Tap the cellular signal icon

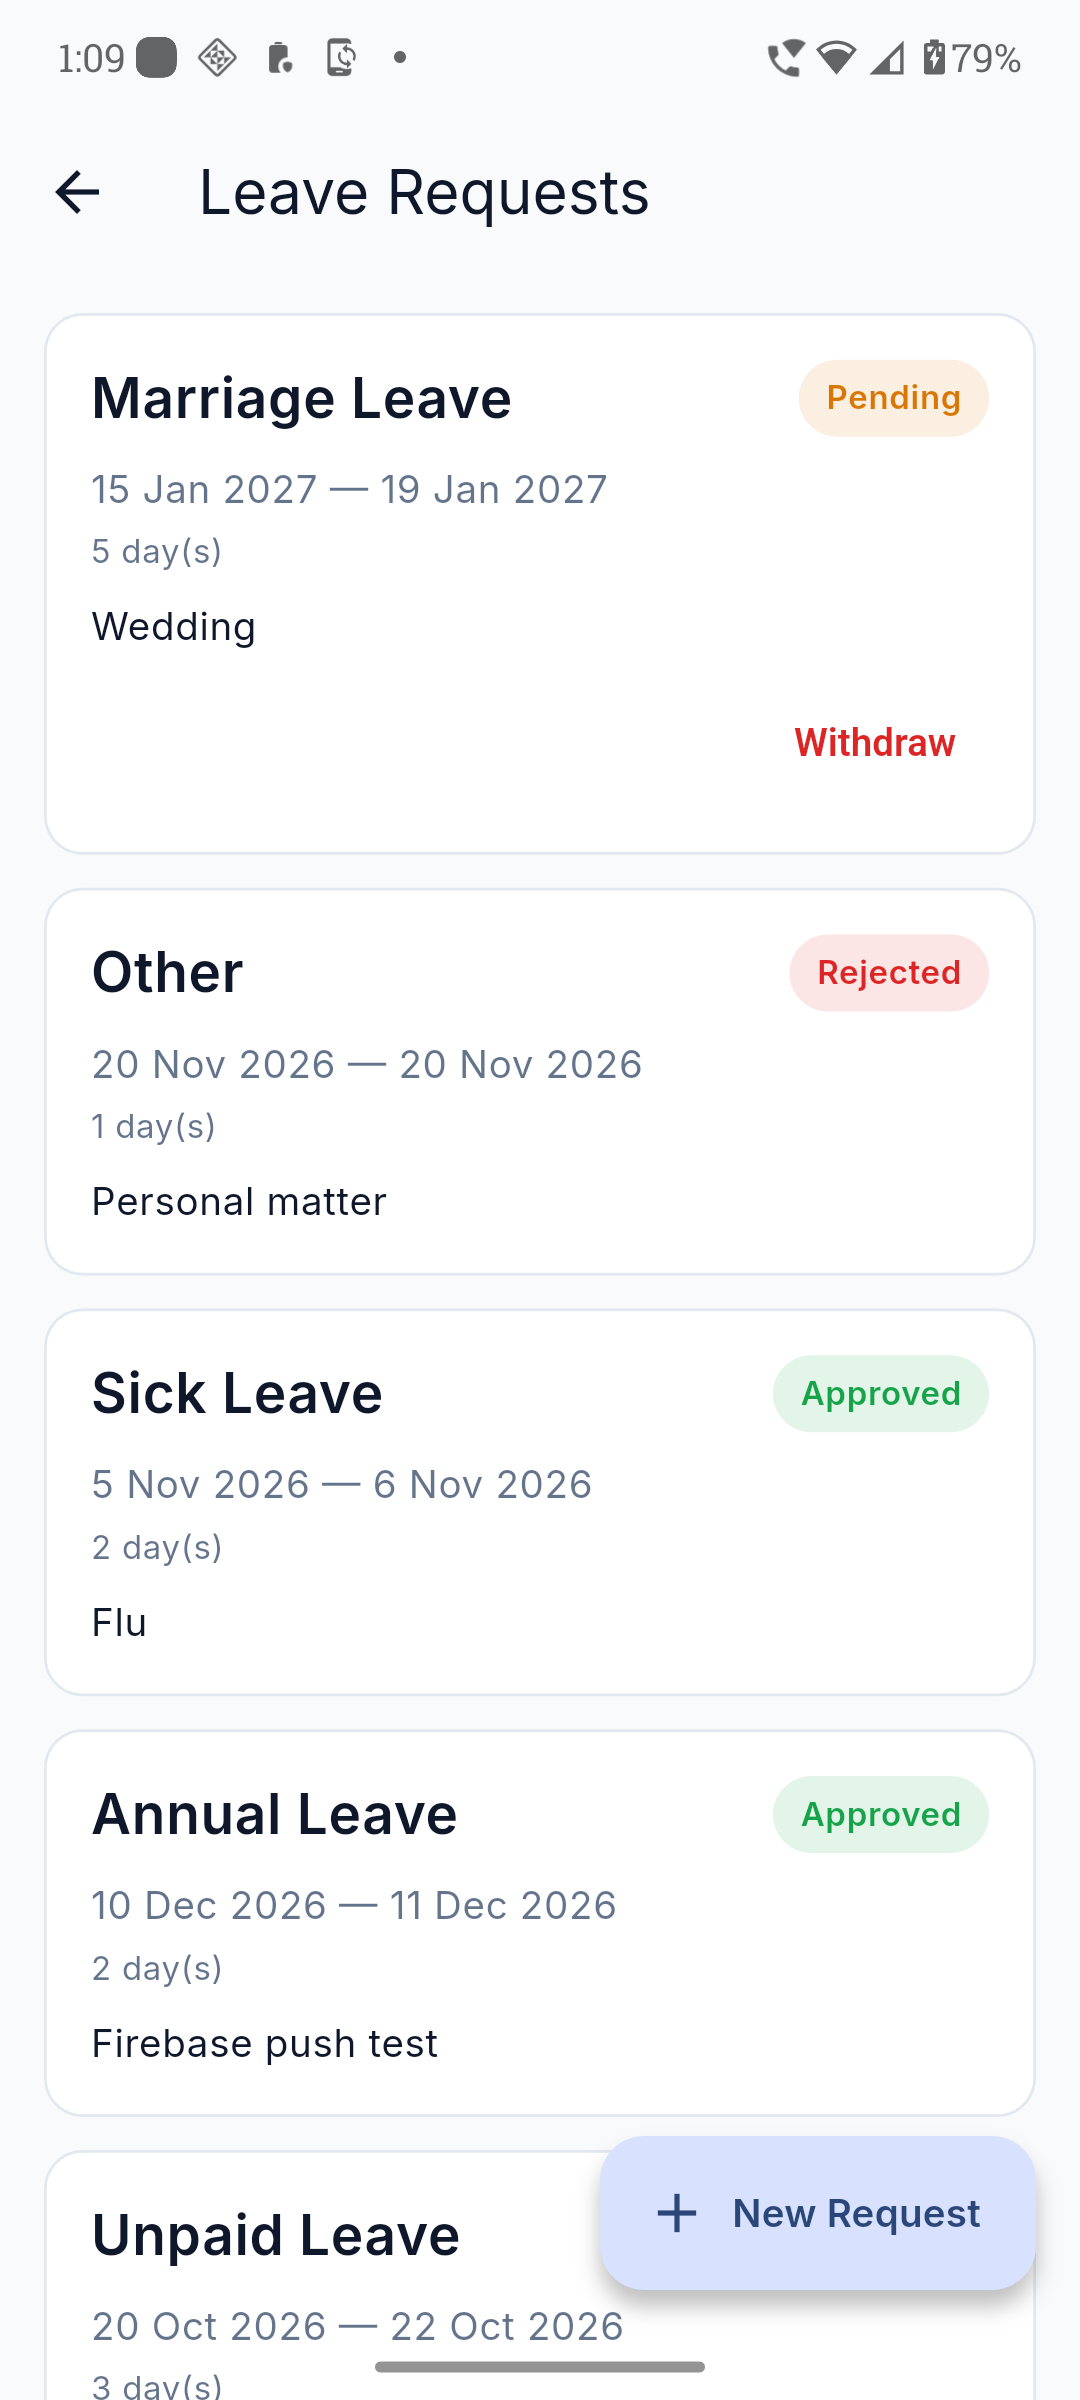[x=887, y=58]
